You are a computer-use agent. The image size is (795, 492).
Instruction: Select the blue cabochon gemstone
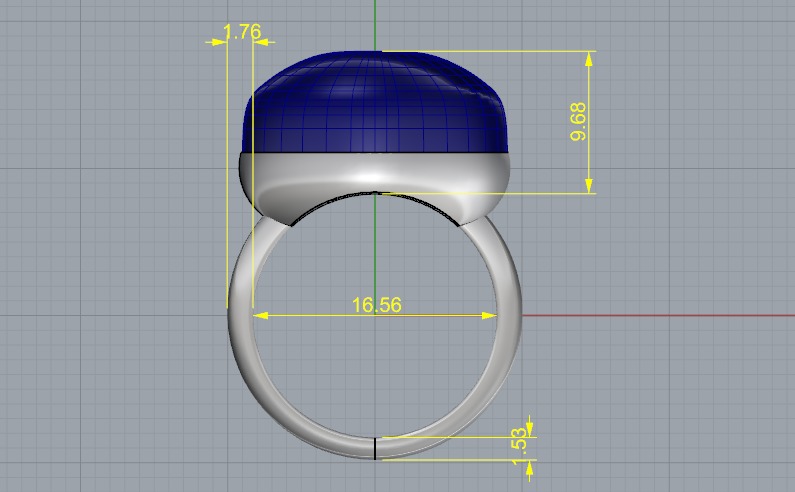coord(375,101)
